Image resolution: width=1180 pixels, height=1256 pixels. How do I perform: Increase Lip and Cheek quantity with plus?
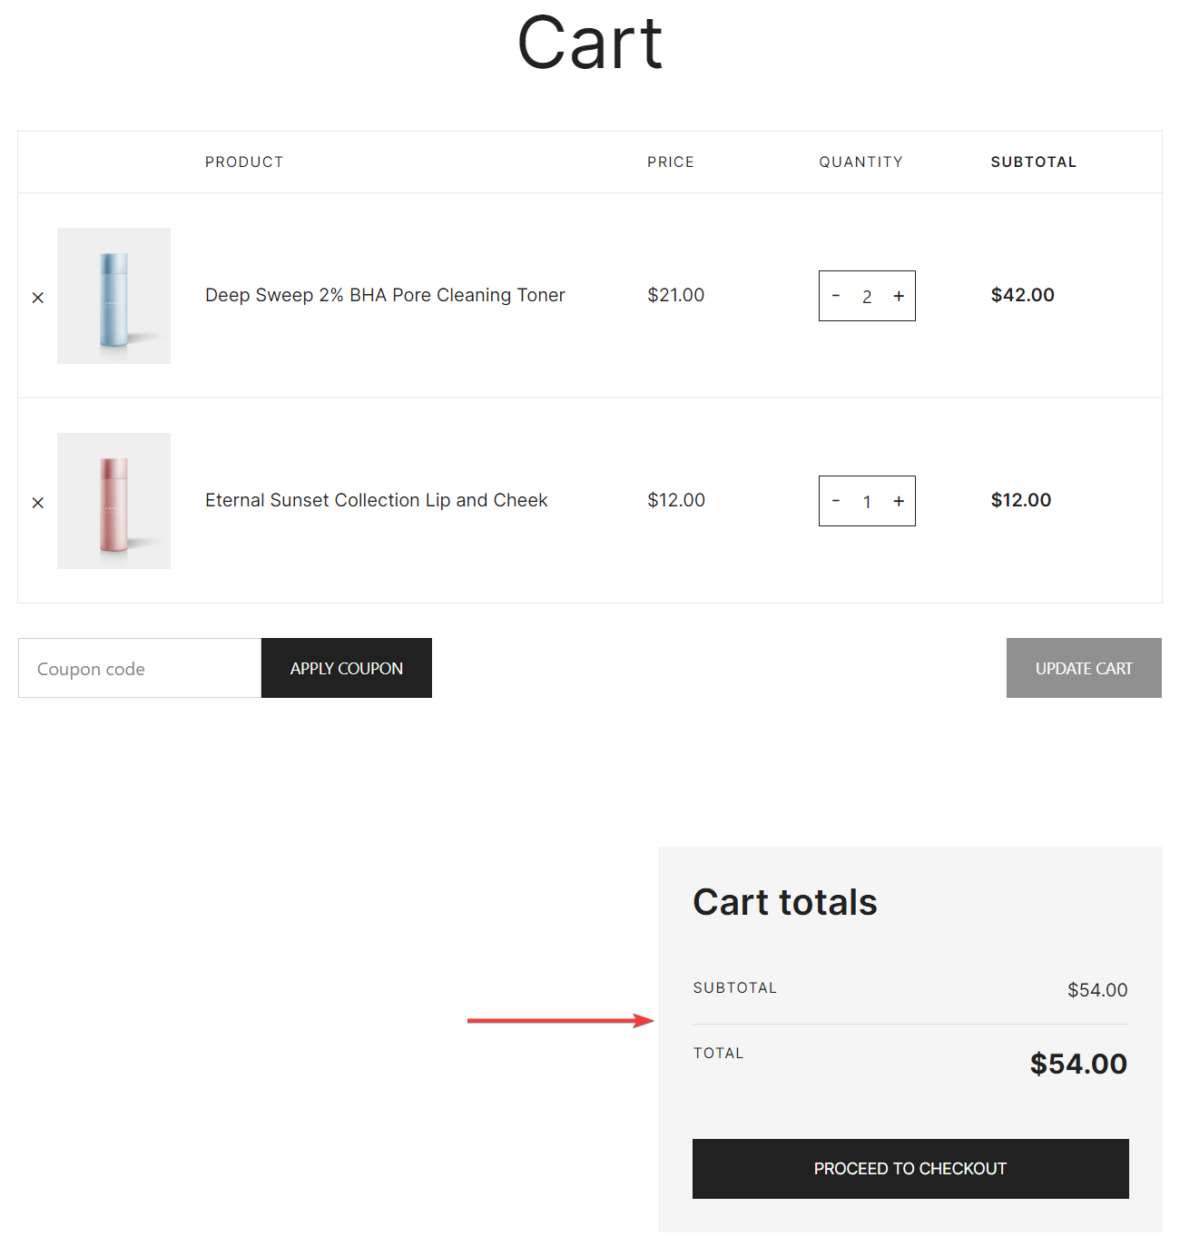click(x=898, y=501)
